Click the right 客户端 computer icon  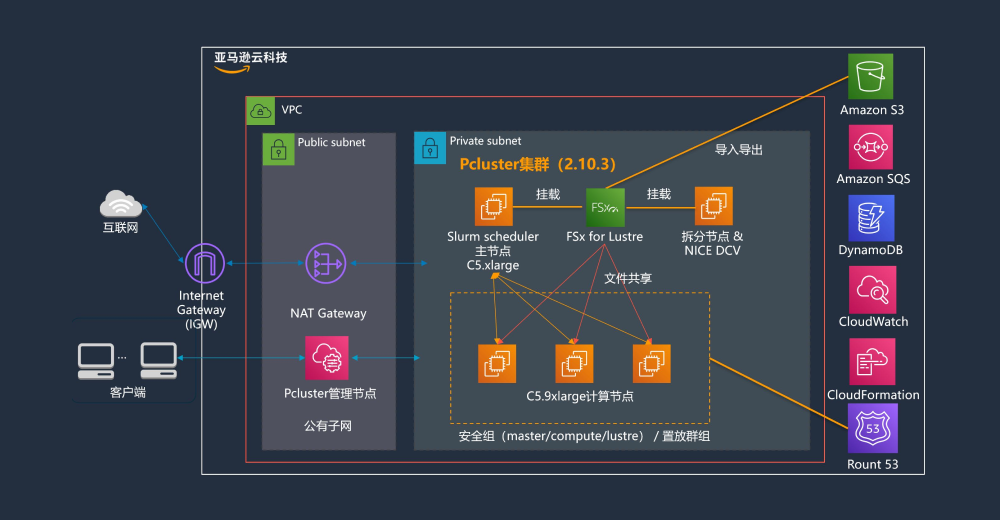point(158,361)
